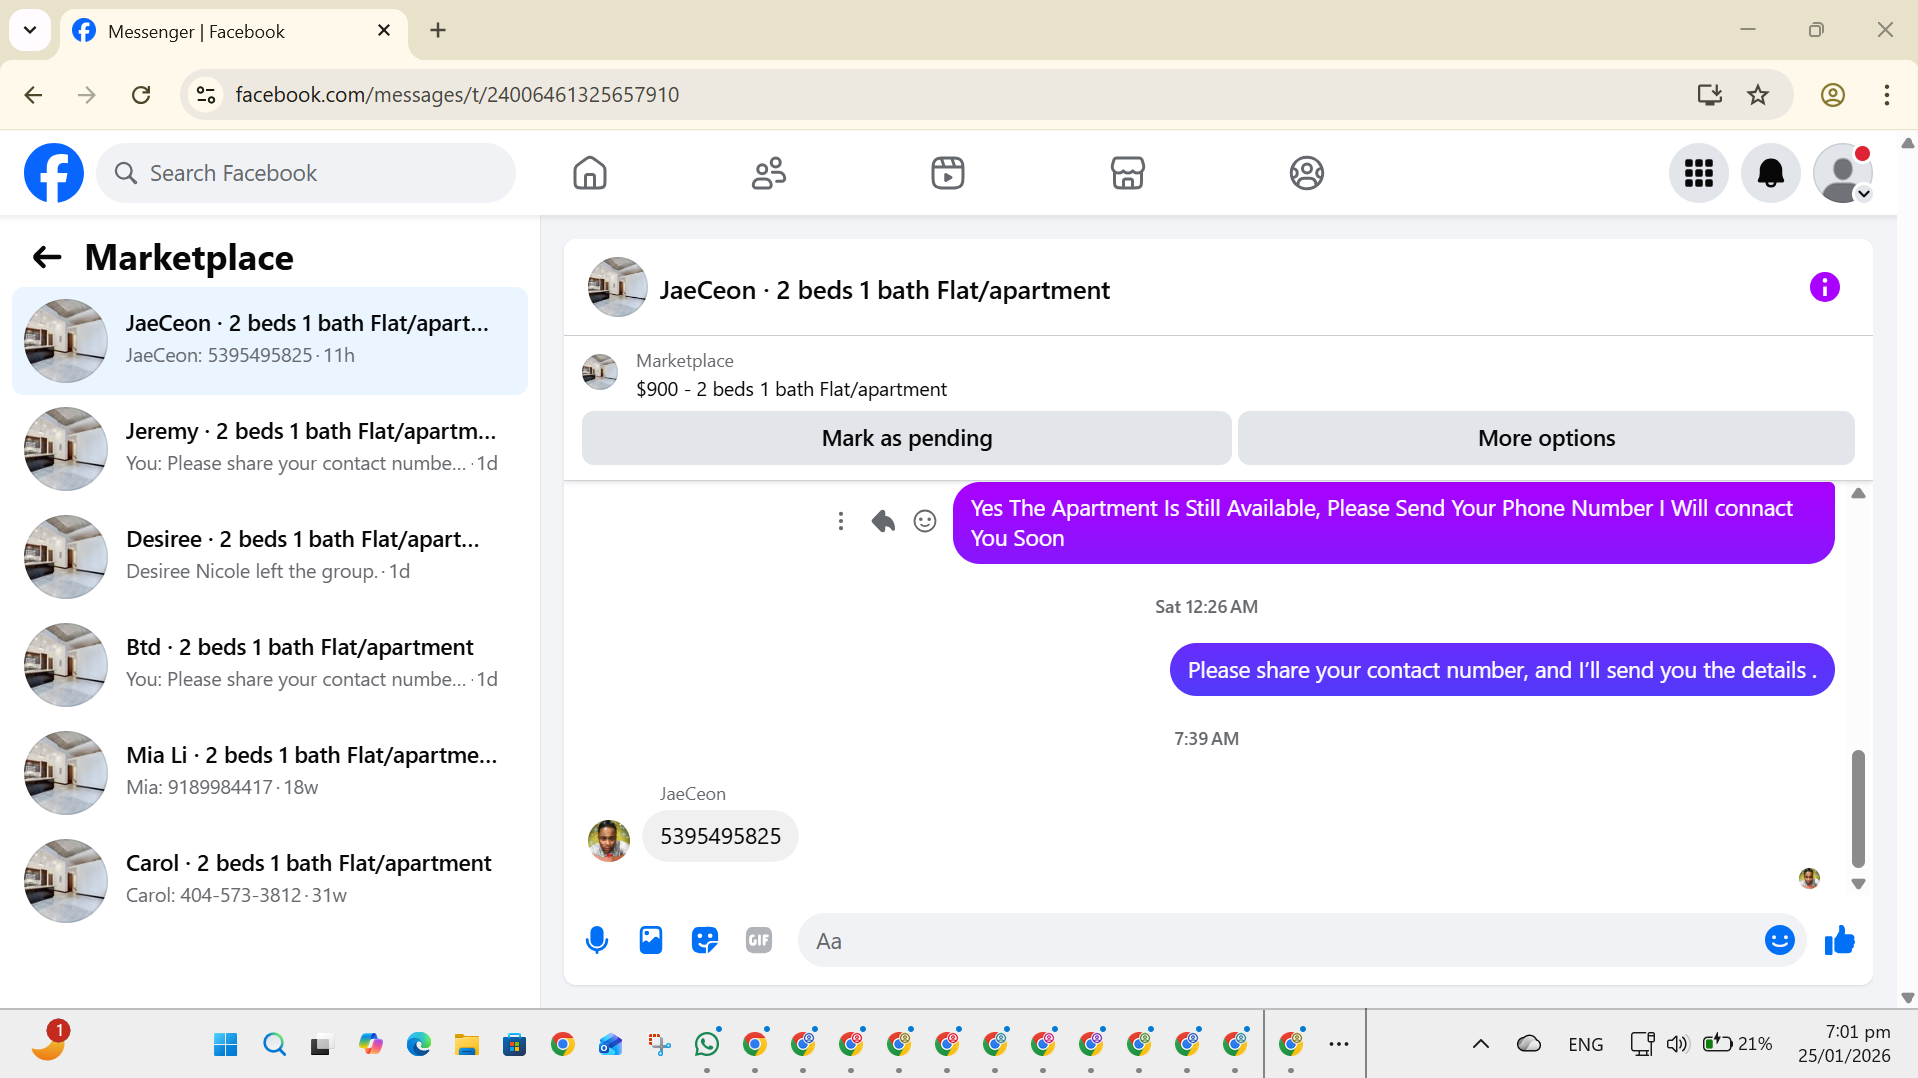This screenshot has height=1078, width=1918.
Task: Click the 5395495825 message bubble
Action: [720, 836]
